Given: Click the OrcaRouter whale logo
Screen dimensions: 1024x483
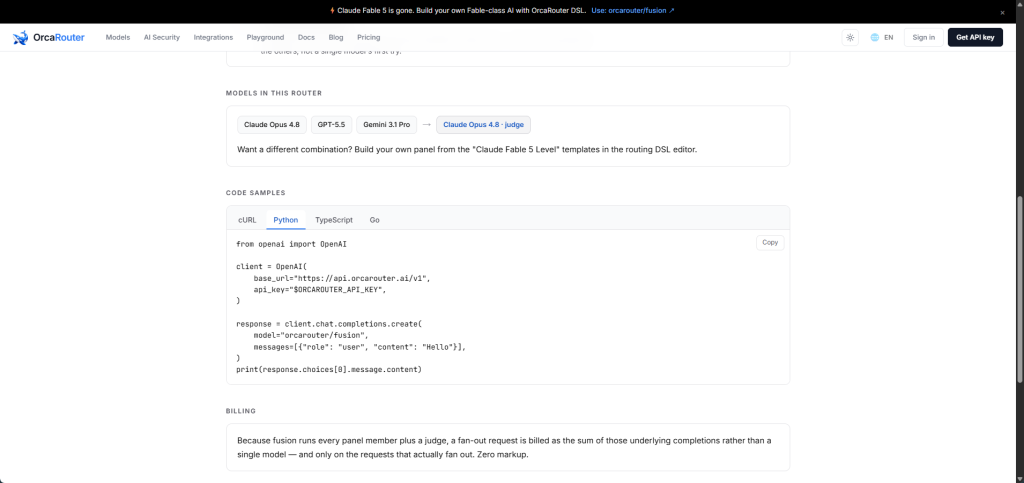Looking at the screenshot, I should pos(20,37).
